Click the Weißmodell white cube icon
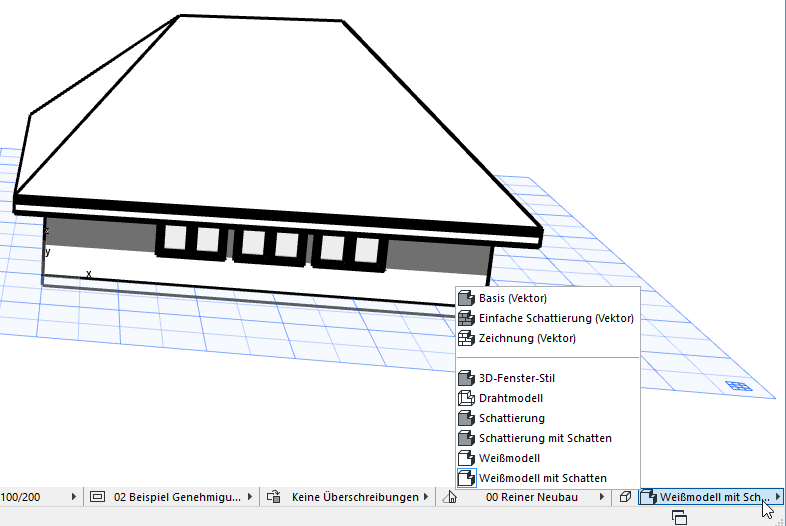The width and height of the screenshot is (786, 526). [x=466, y=458]
